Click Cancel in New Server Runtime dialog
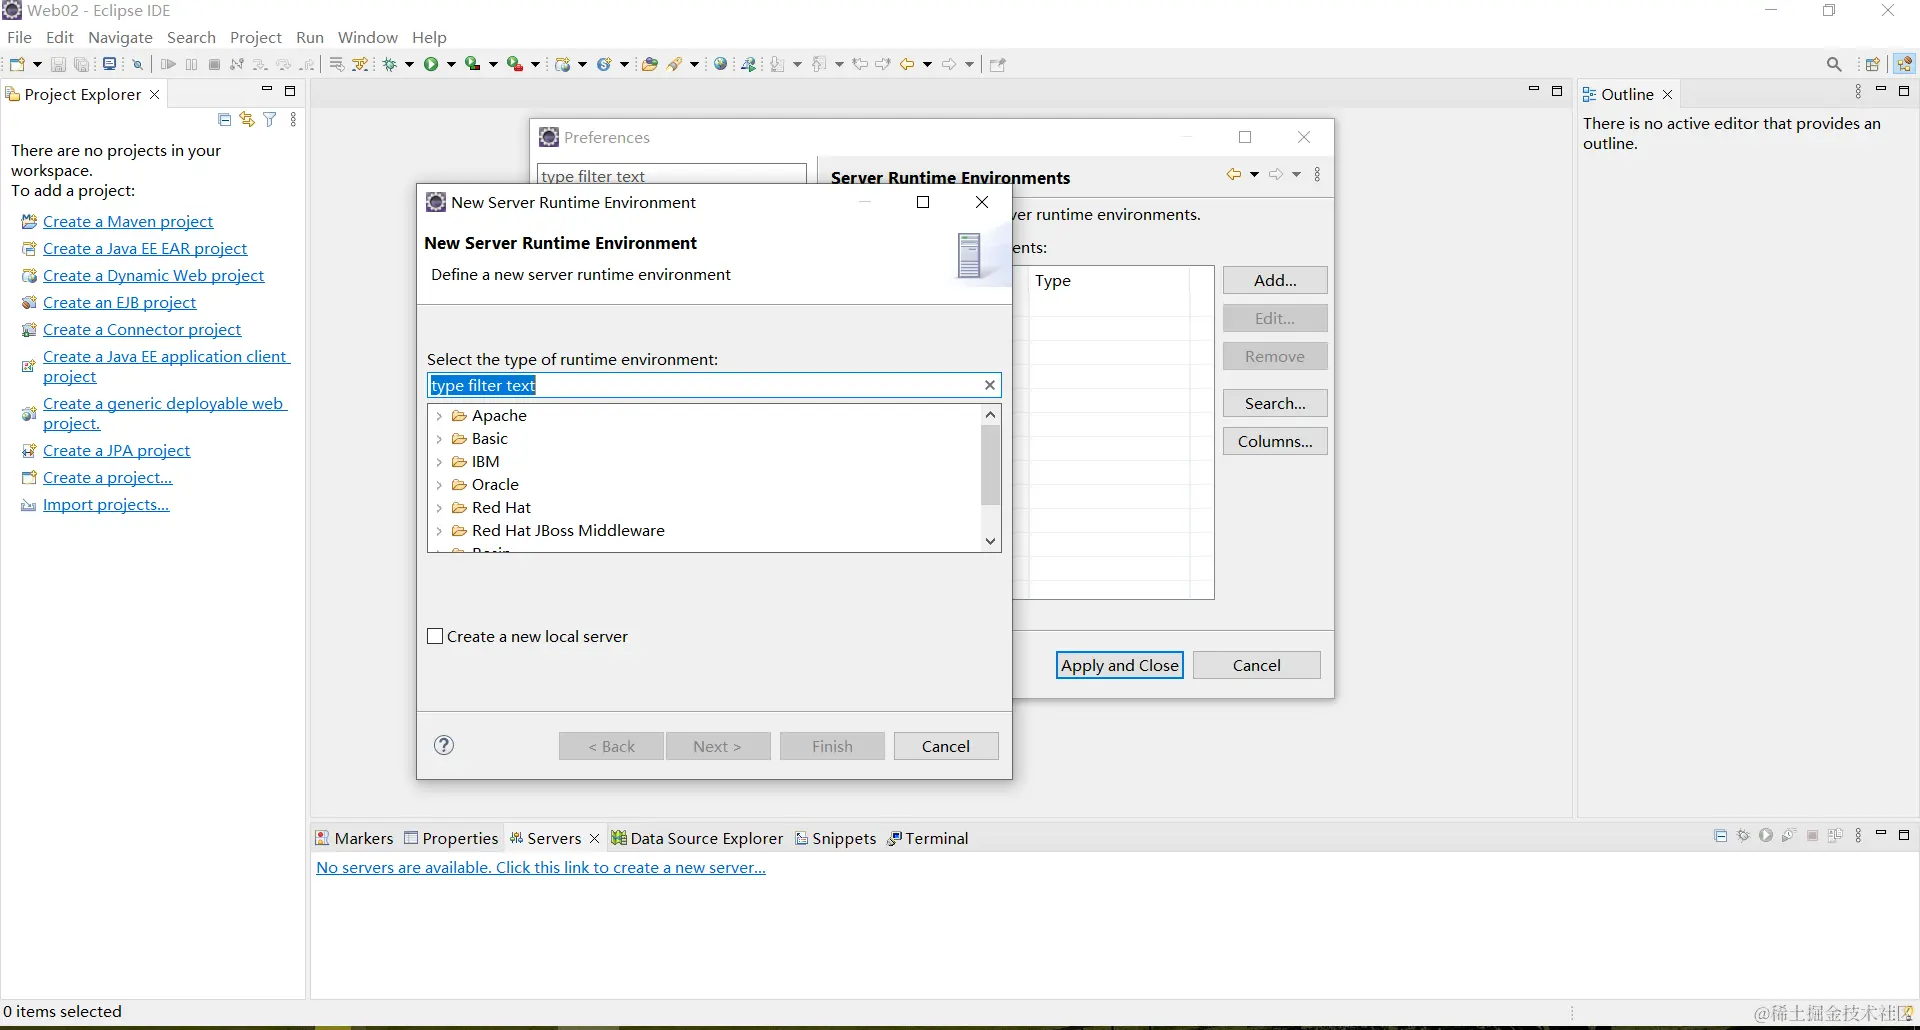1920x1030 pixels. [x=946, y=746]
